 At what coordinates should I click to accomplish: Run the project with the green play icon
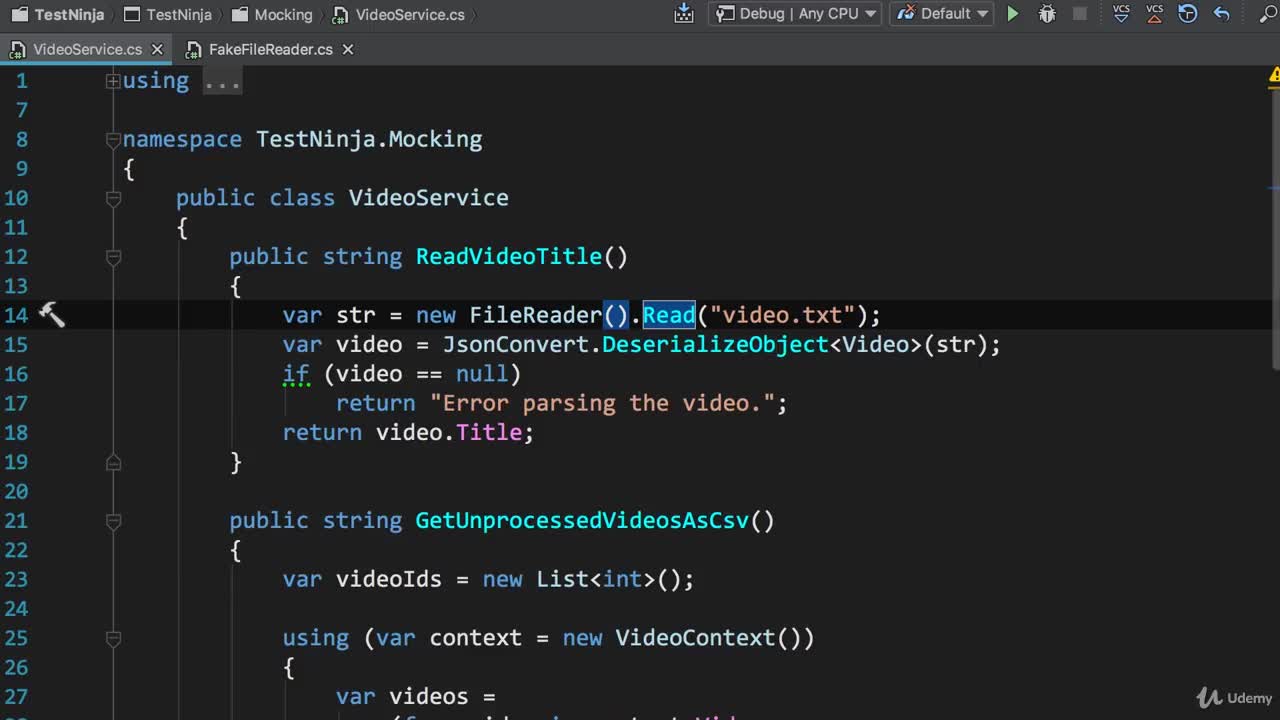click(1013, 14)
